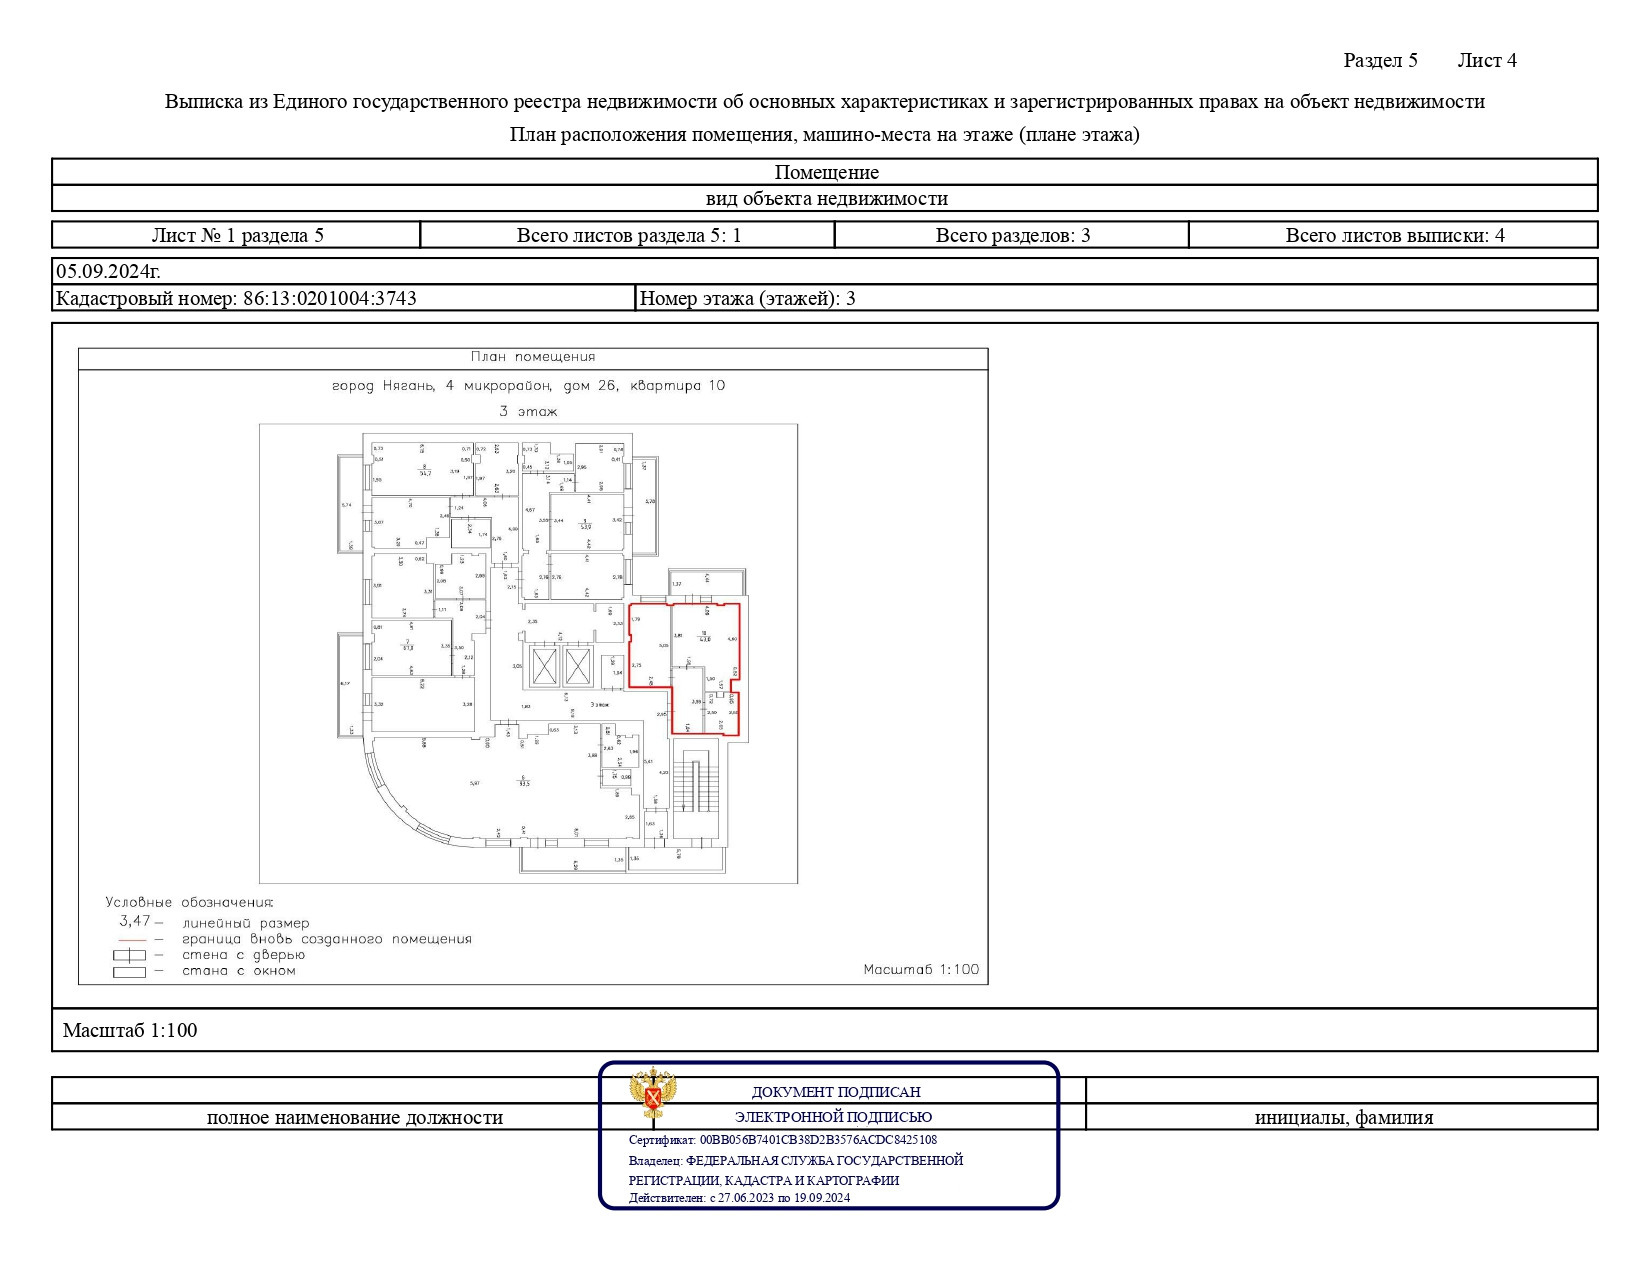Screen dimensions: 1650x1275
Task: Click the wall-with-window legend symbol
Action: [130, 972]
